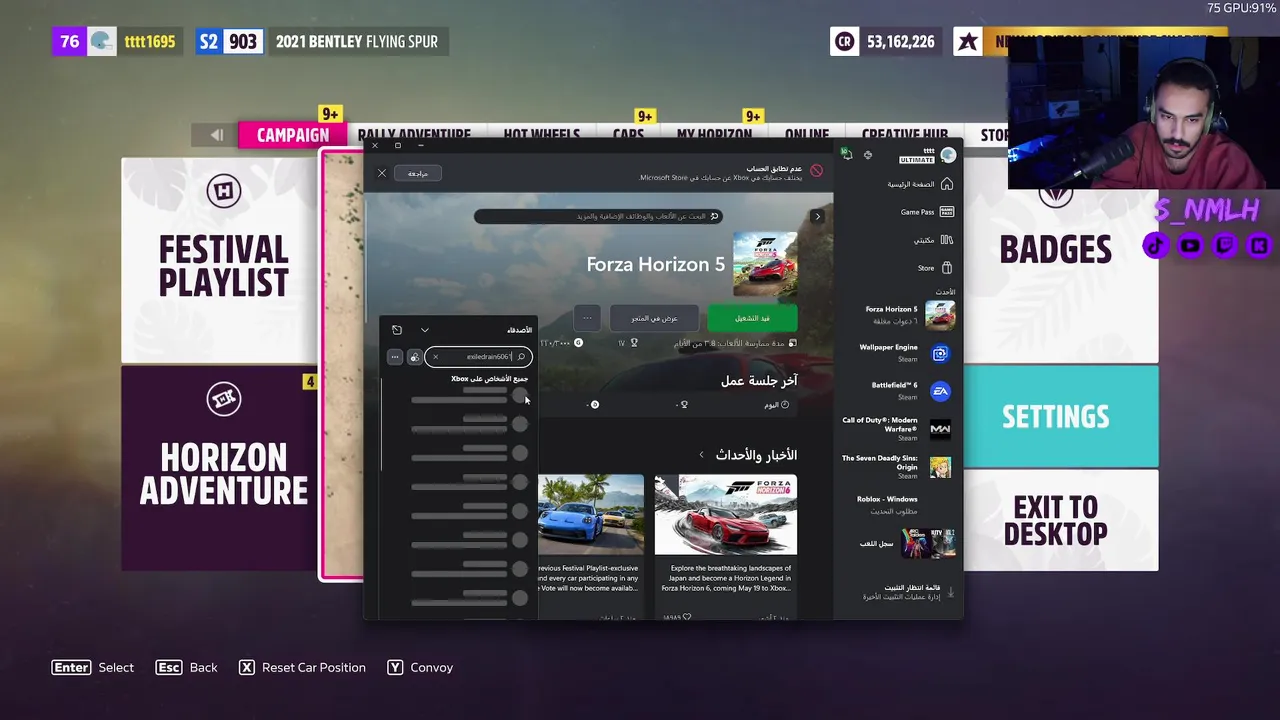Focus the friends search field with exiledrain606

478,357
